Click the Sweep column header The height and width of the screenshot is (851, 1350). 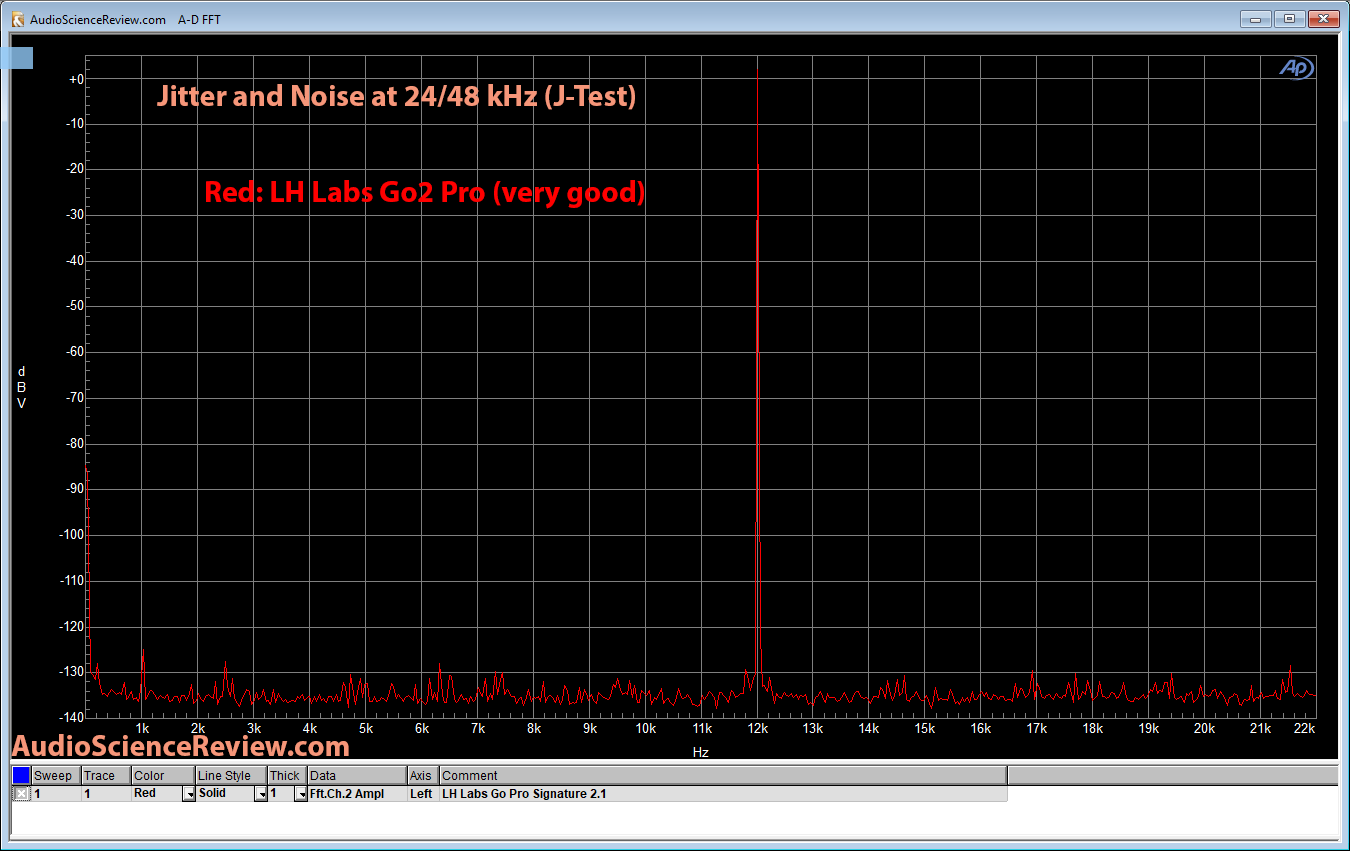pos(56,775)
